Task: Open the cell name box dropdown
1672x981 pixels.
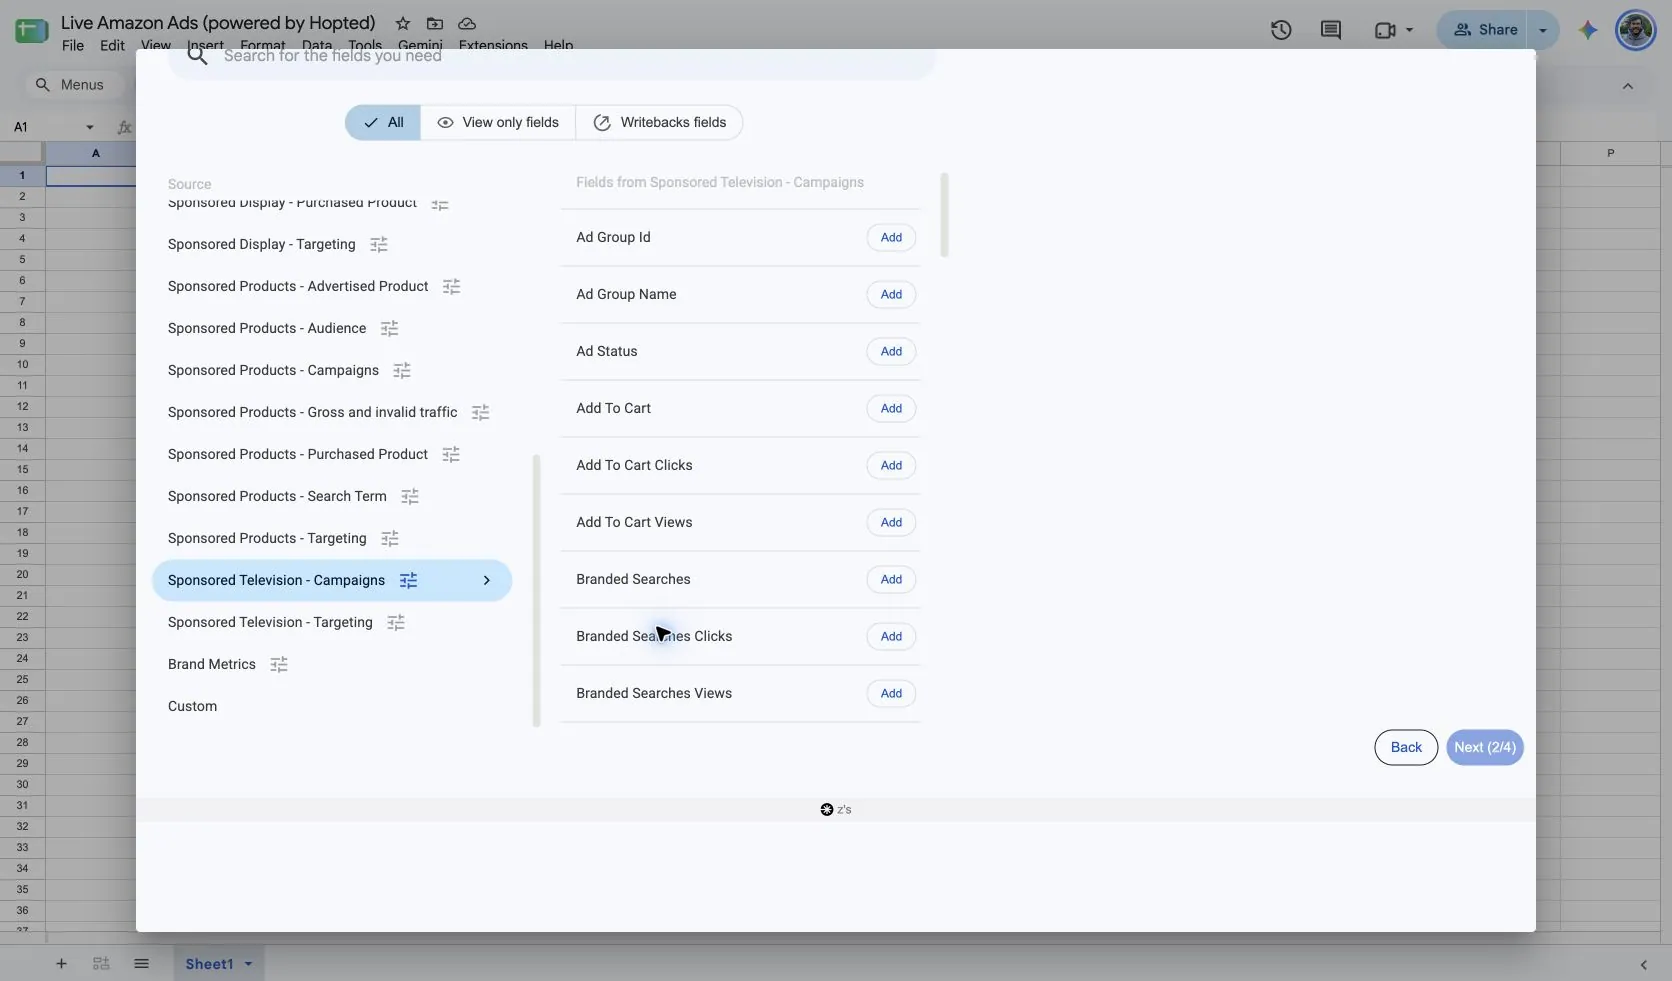Action: pyautogui.click(x=90, y=127)
